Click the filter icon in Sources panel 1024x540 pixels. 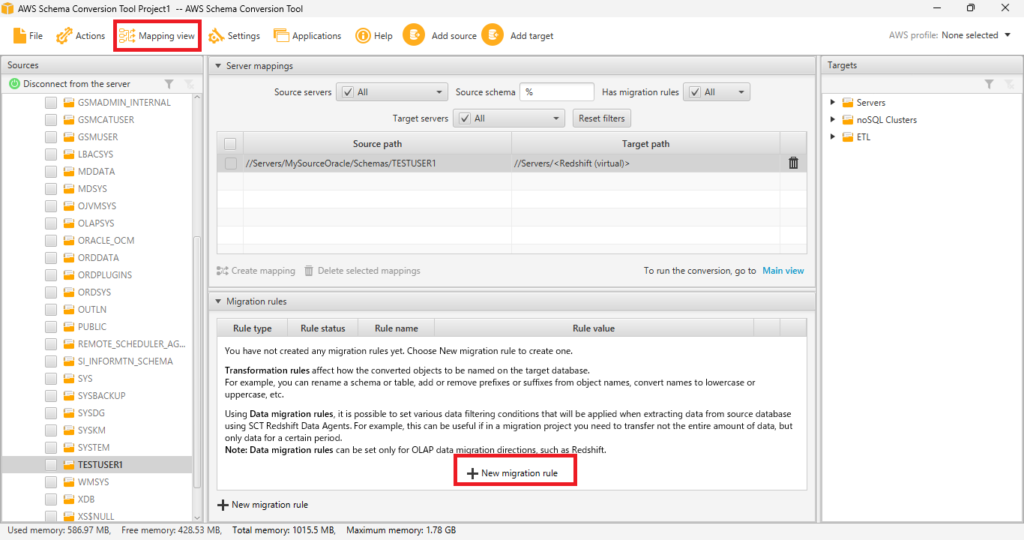coord(169,84)
